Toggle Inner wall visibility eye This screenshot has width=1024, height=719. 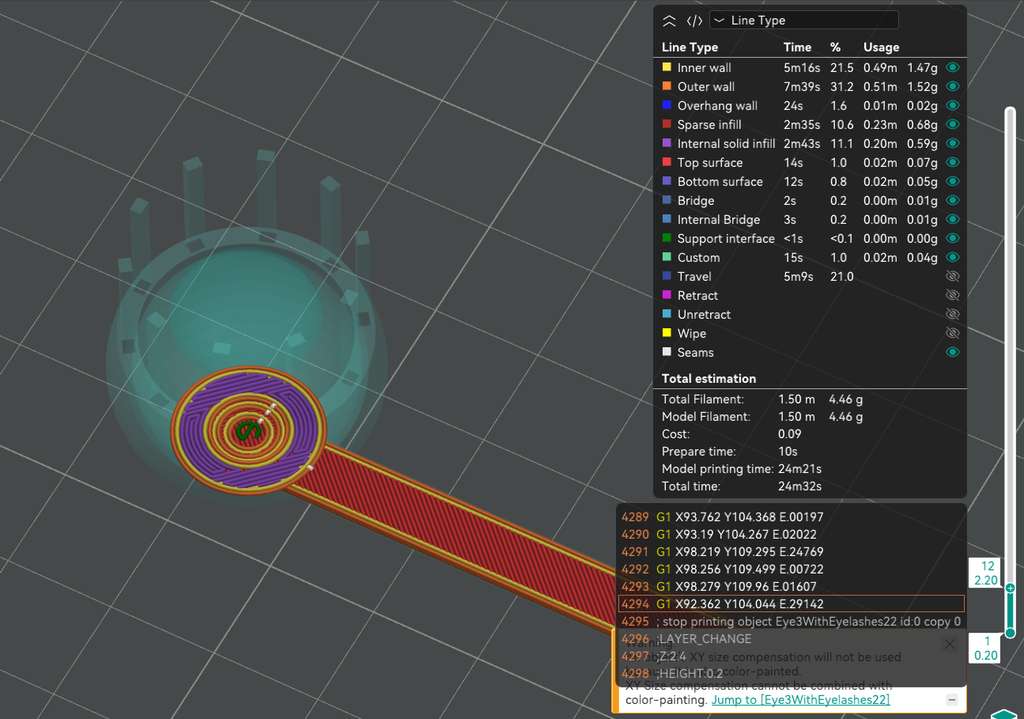(952, 67)
